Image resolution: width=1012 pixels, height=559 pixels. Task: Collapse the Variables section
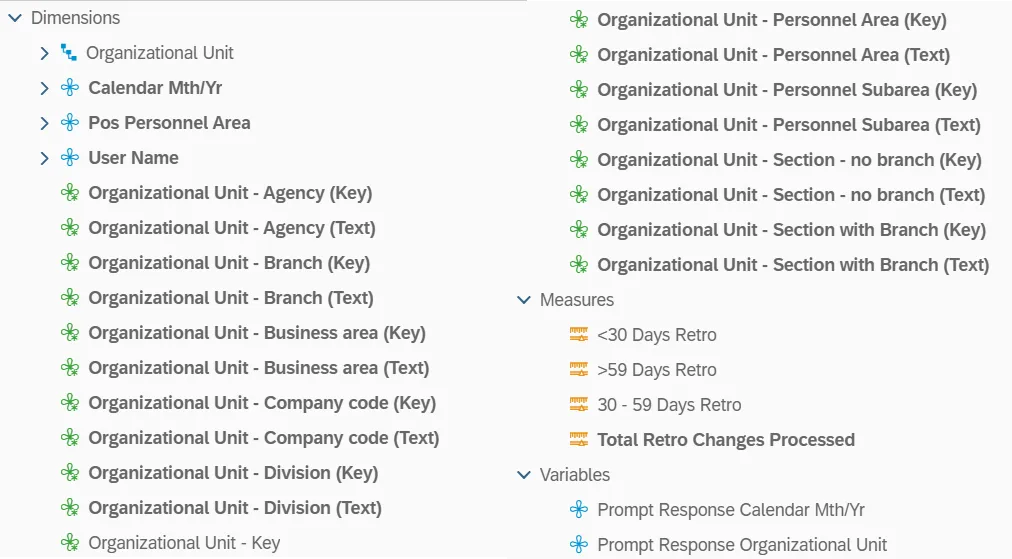click(523, 475)
